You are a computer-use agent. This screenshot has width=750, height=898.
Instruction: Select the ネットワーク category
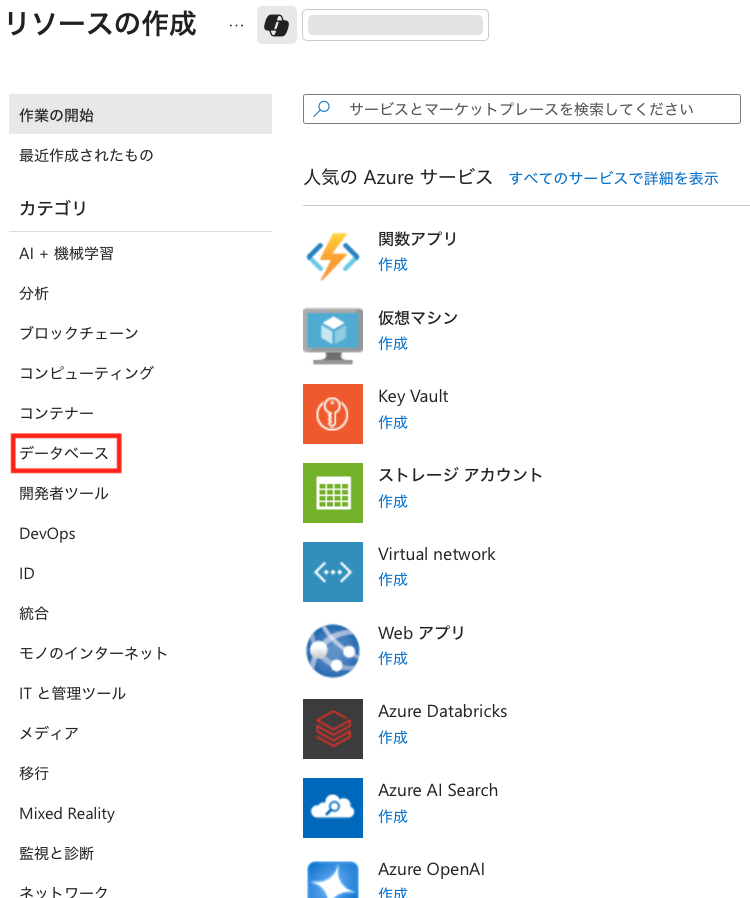64,891
